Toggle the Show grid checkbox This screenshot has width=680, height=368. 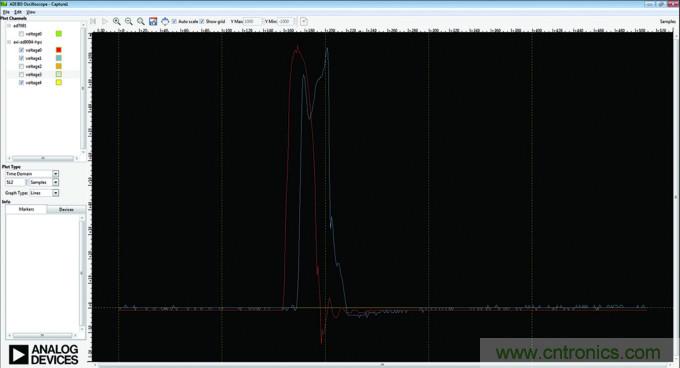pyautogui.click(x=202, y=21)
